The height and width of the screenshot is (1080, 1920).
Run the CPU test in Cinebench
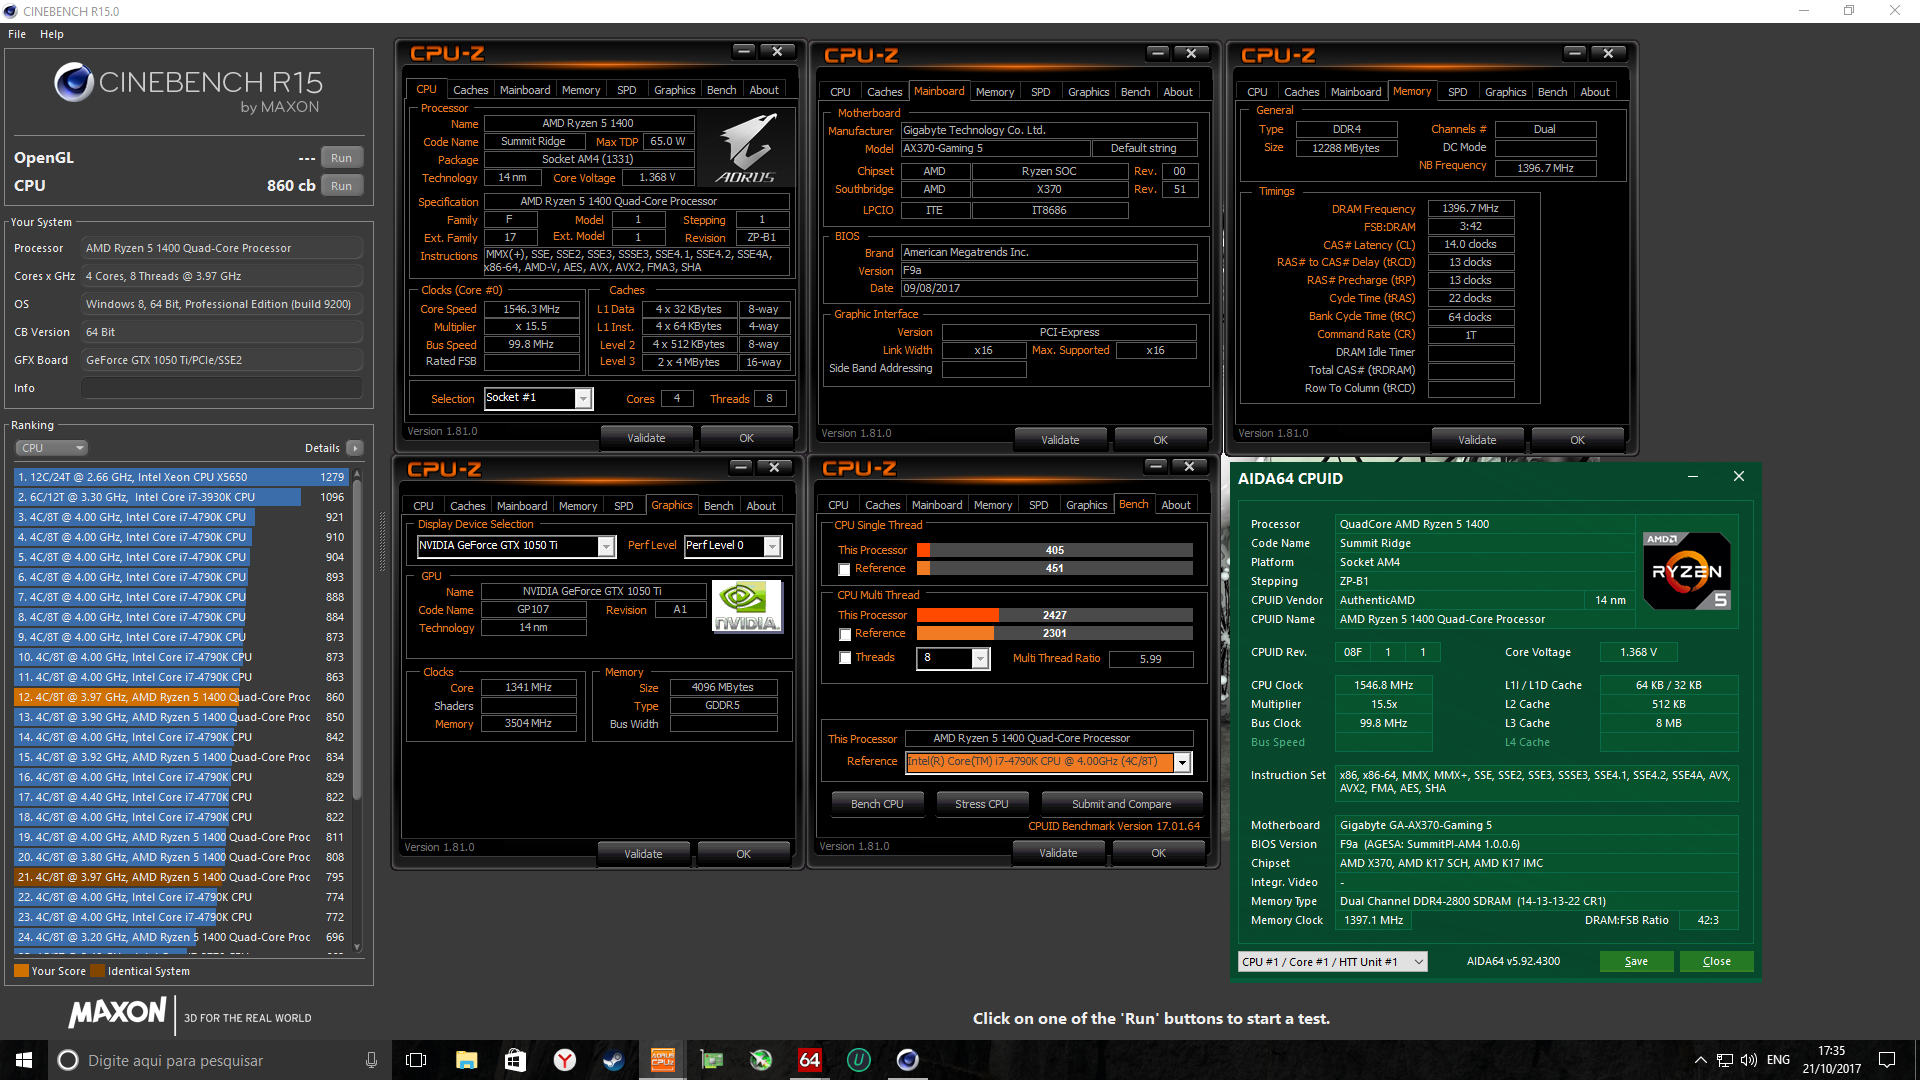(341, 186)
